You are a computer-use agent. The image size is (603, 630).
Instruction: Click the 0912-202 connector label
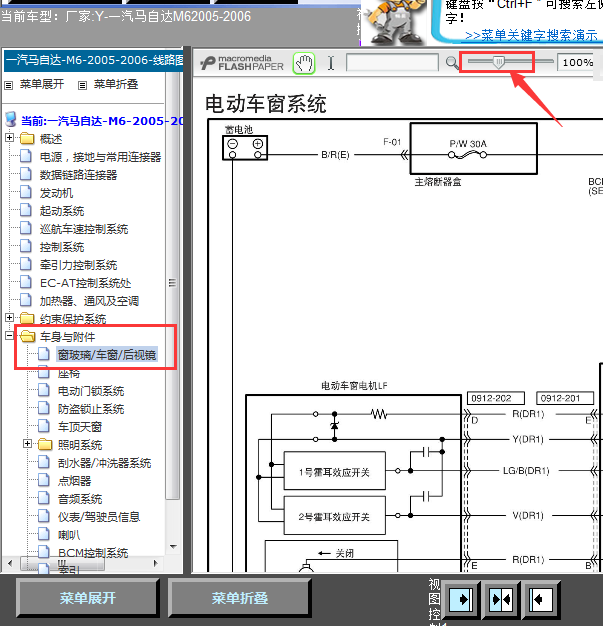click(x=495, y=398)
